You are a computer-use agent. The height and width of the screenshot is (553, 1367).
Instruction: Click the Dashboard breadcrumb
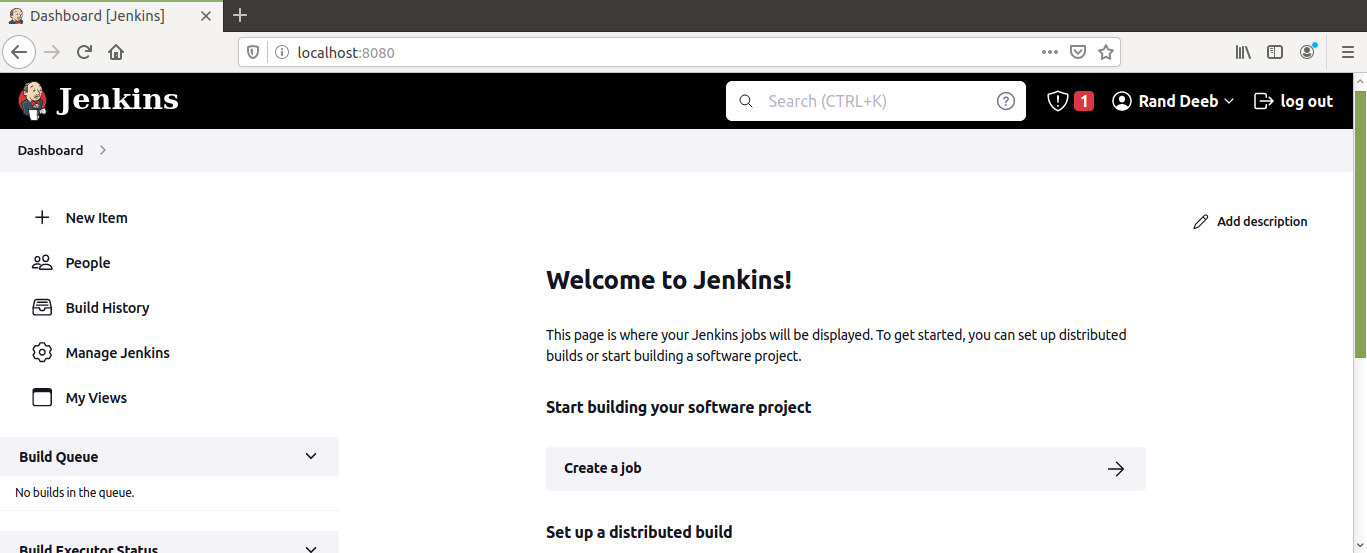coord(50,150)
